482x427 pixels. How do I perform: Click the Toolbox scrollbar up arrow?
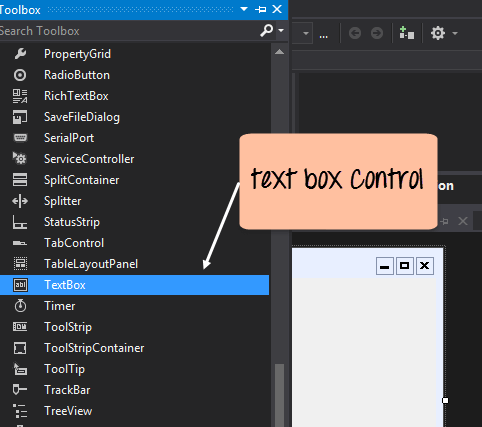click(x=279, y=52)
